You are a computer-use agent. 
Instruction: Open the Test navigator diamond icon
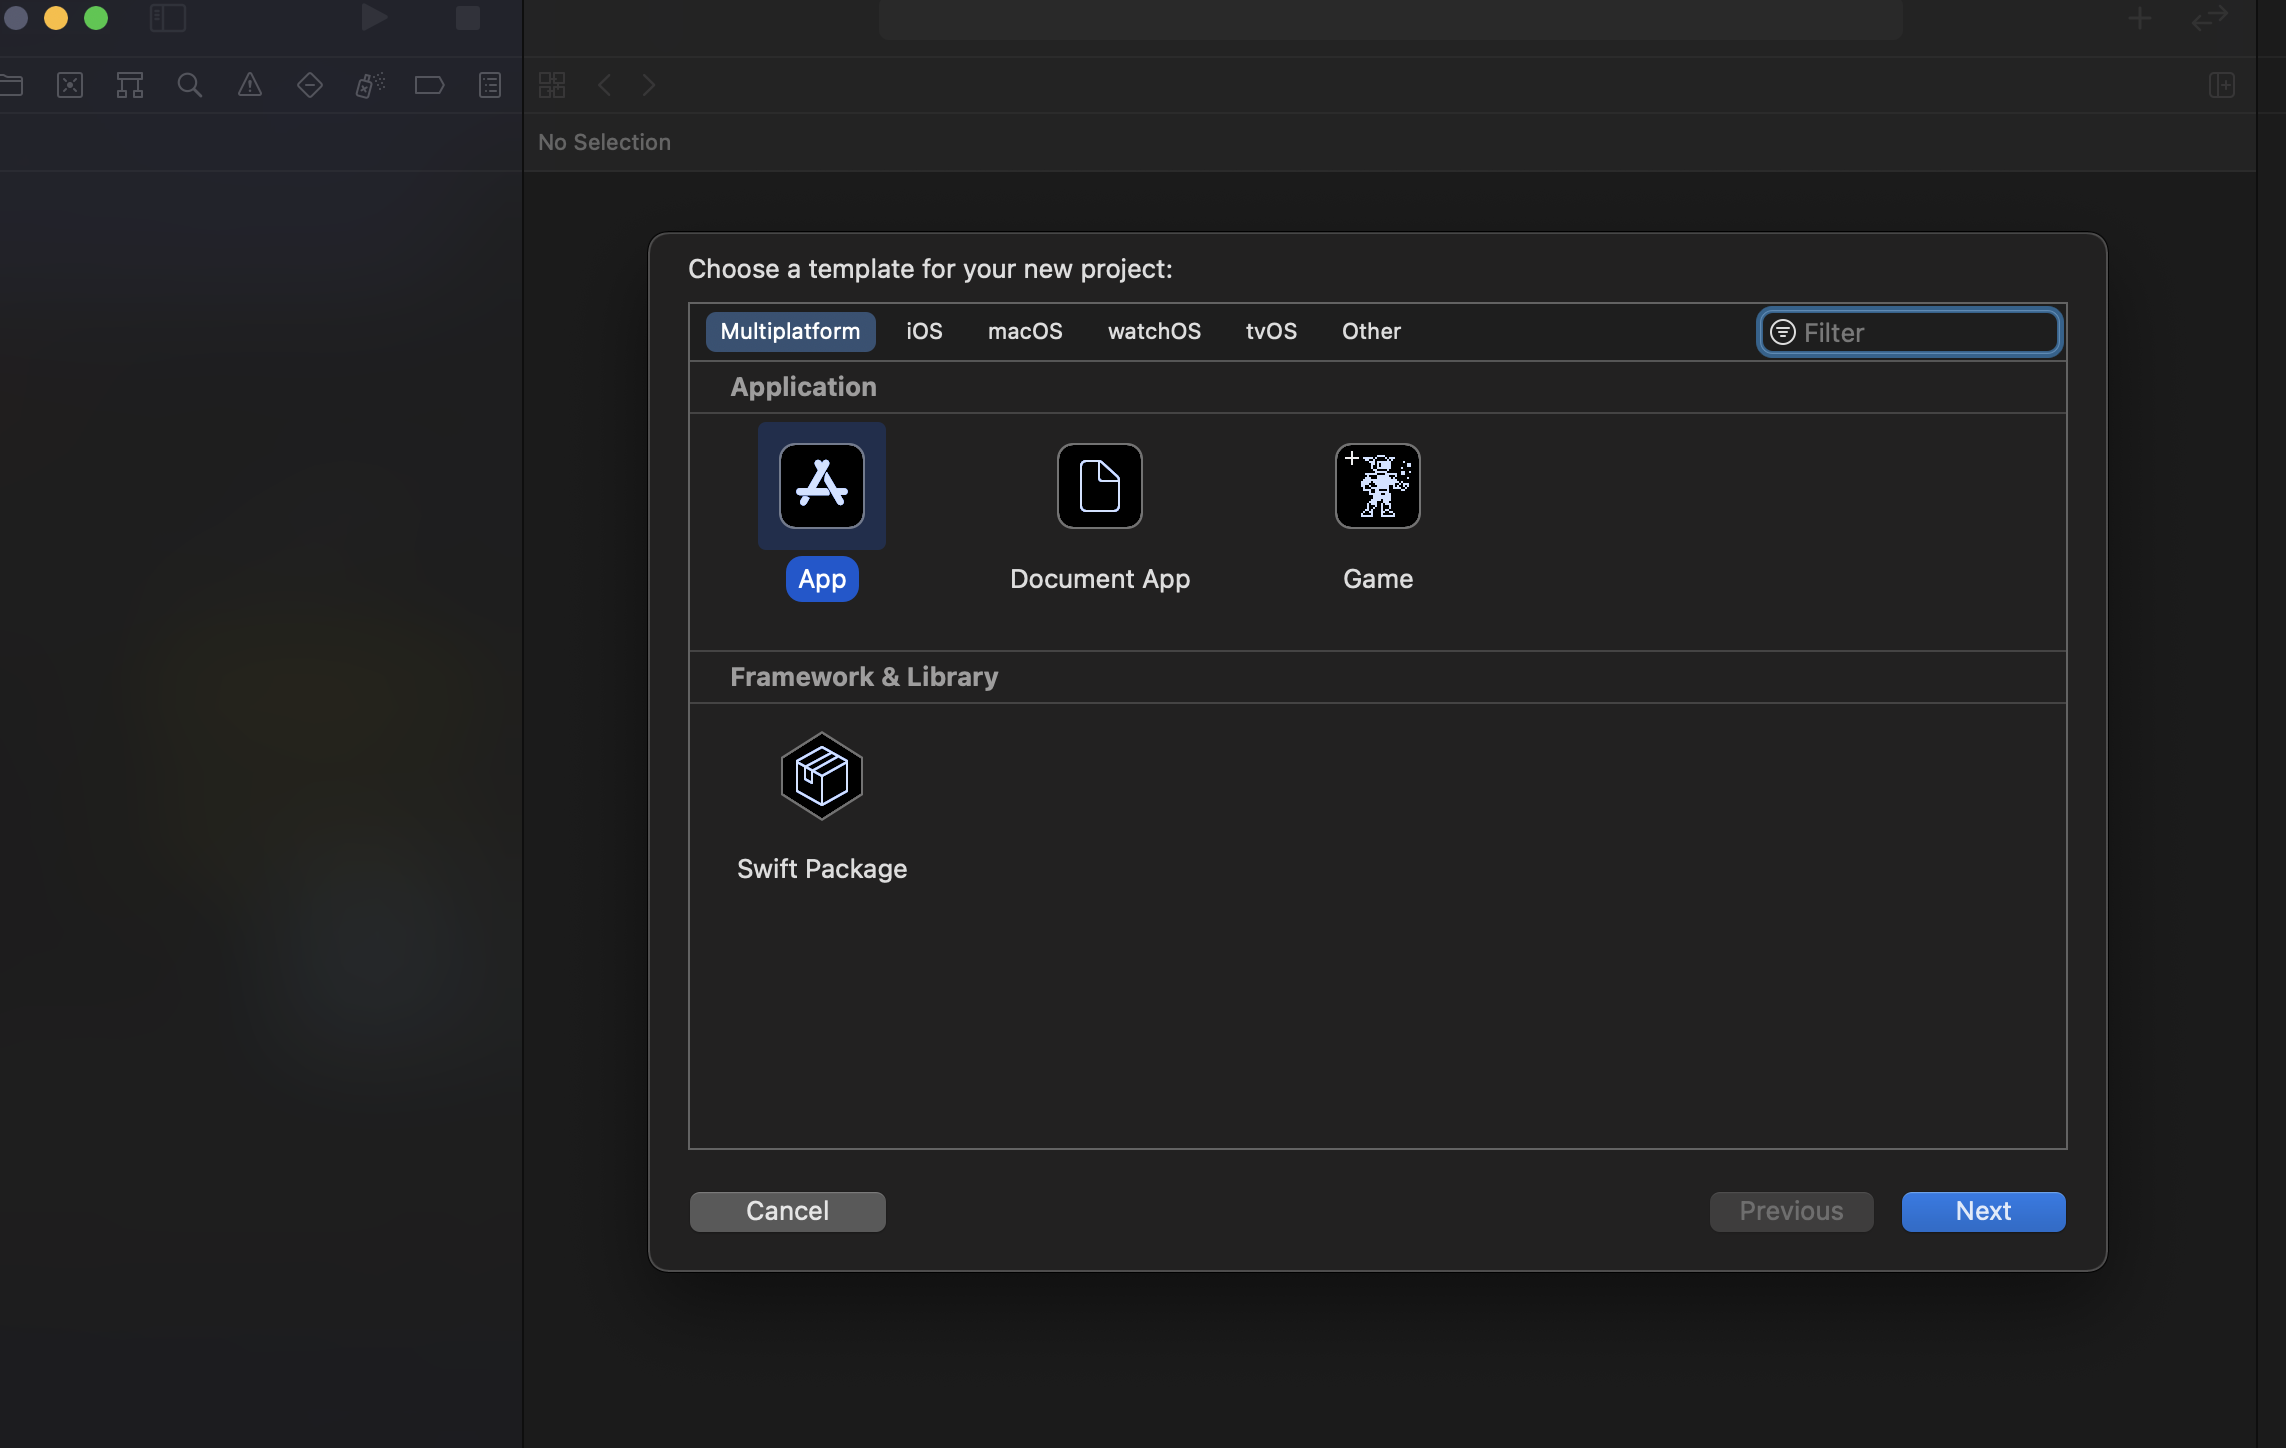[x=309, y=86]
